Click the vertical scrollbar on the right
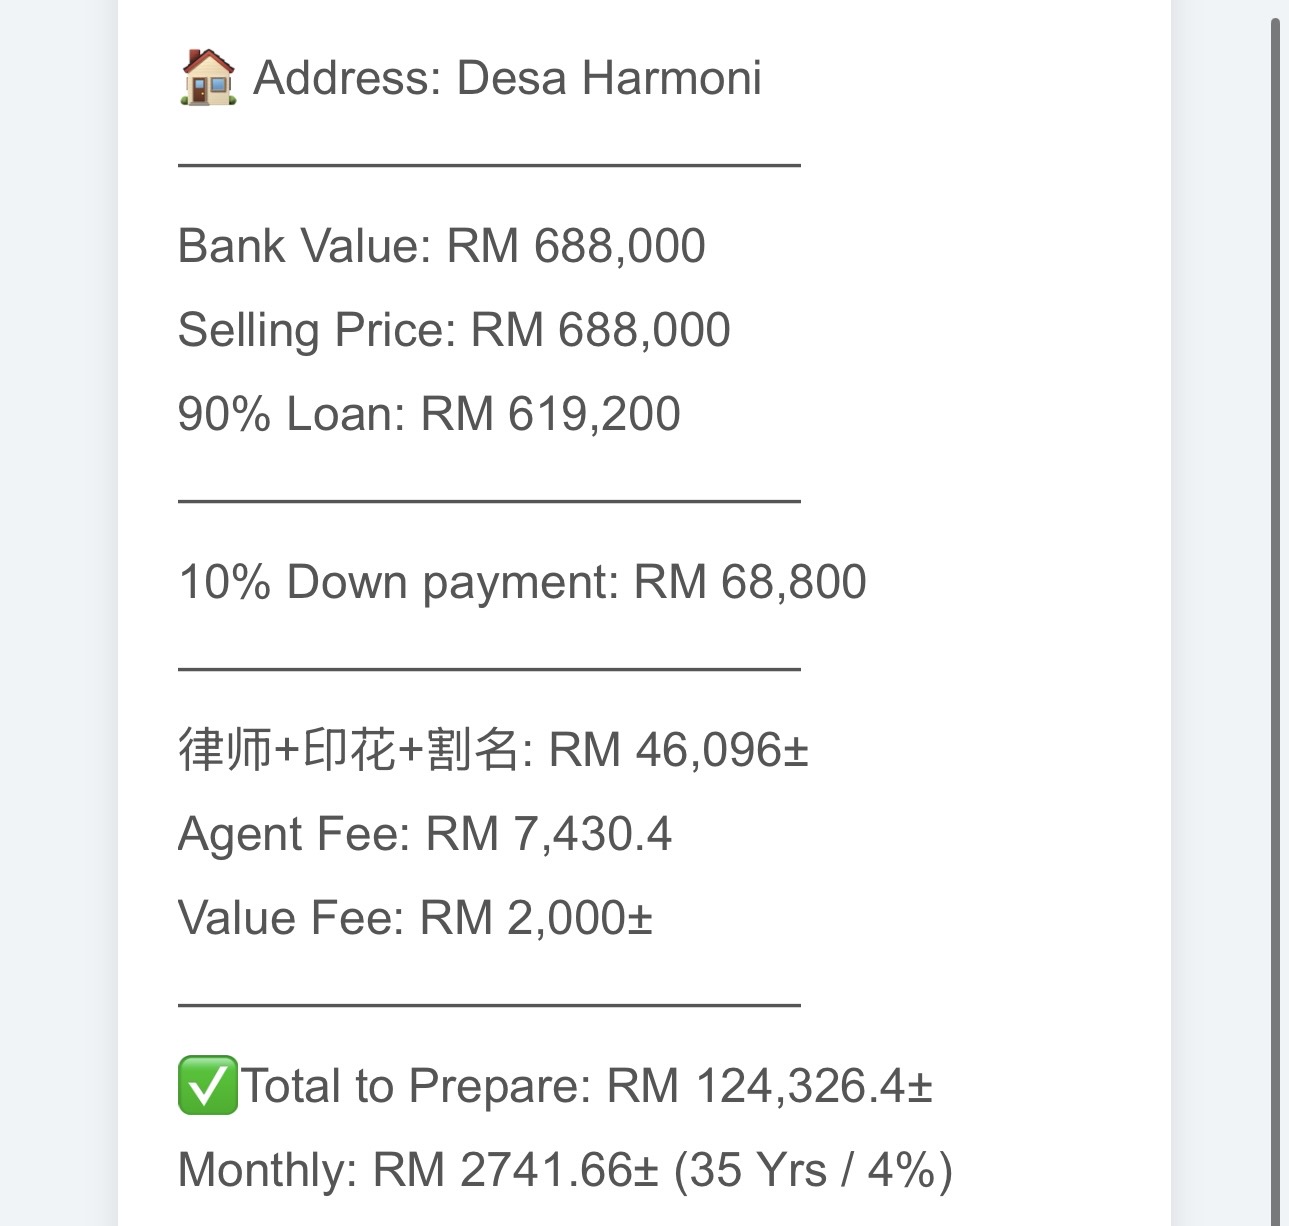 [x=1275, y=600]
